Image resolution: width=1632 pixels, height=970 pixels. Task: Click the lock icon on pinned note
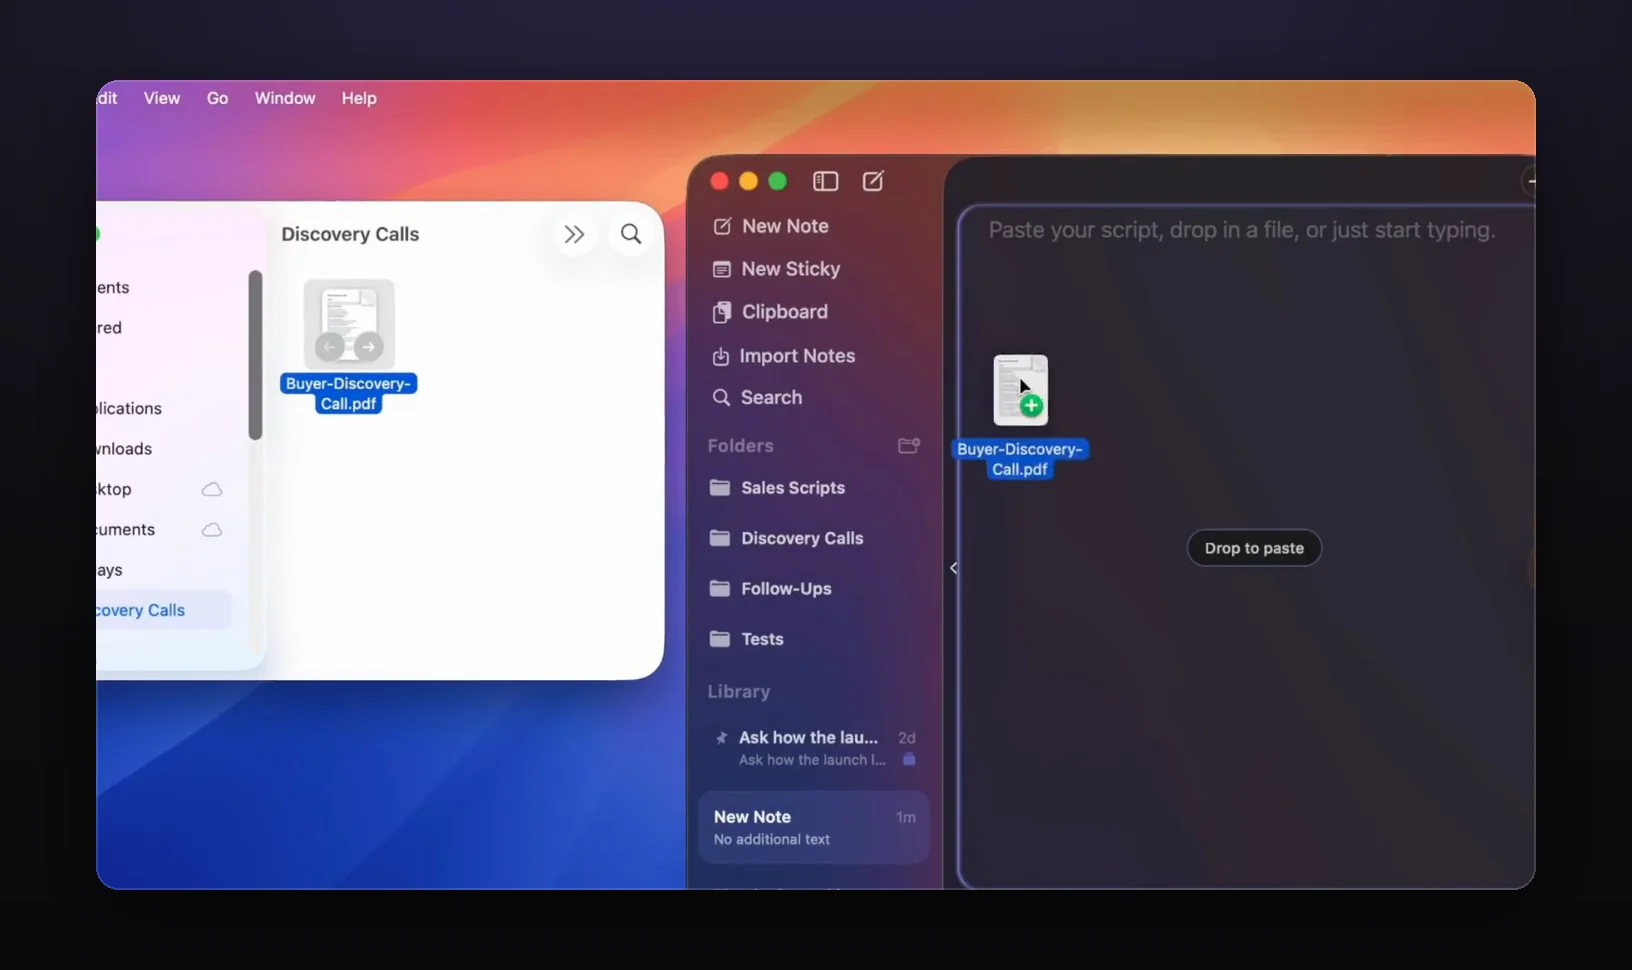(x=909, y=759)
